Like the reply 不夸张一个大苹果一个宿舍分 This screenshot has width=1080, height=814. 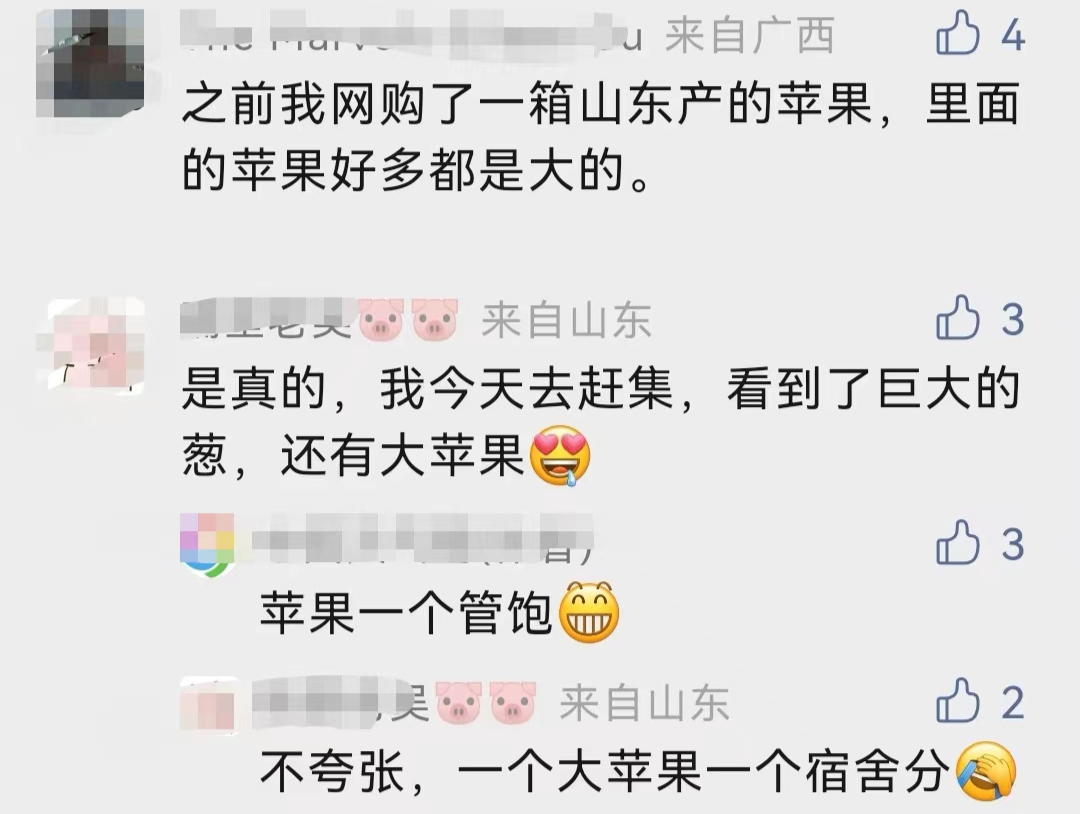coord(957,700)
